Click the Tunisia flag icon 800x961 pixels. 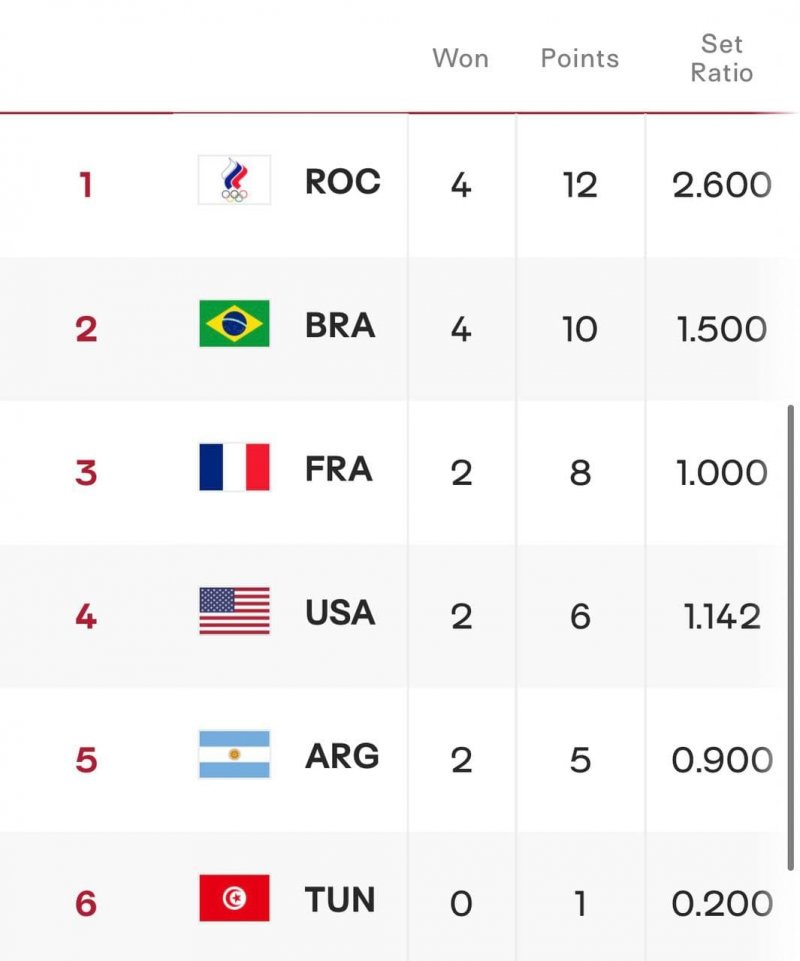click(234, 899)
